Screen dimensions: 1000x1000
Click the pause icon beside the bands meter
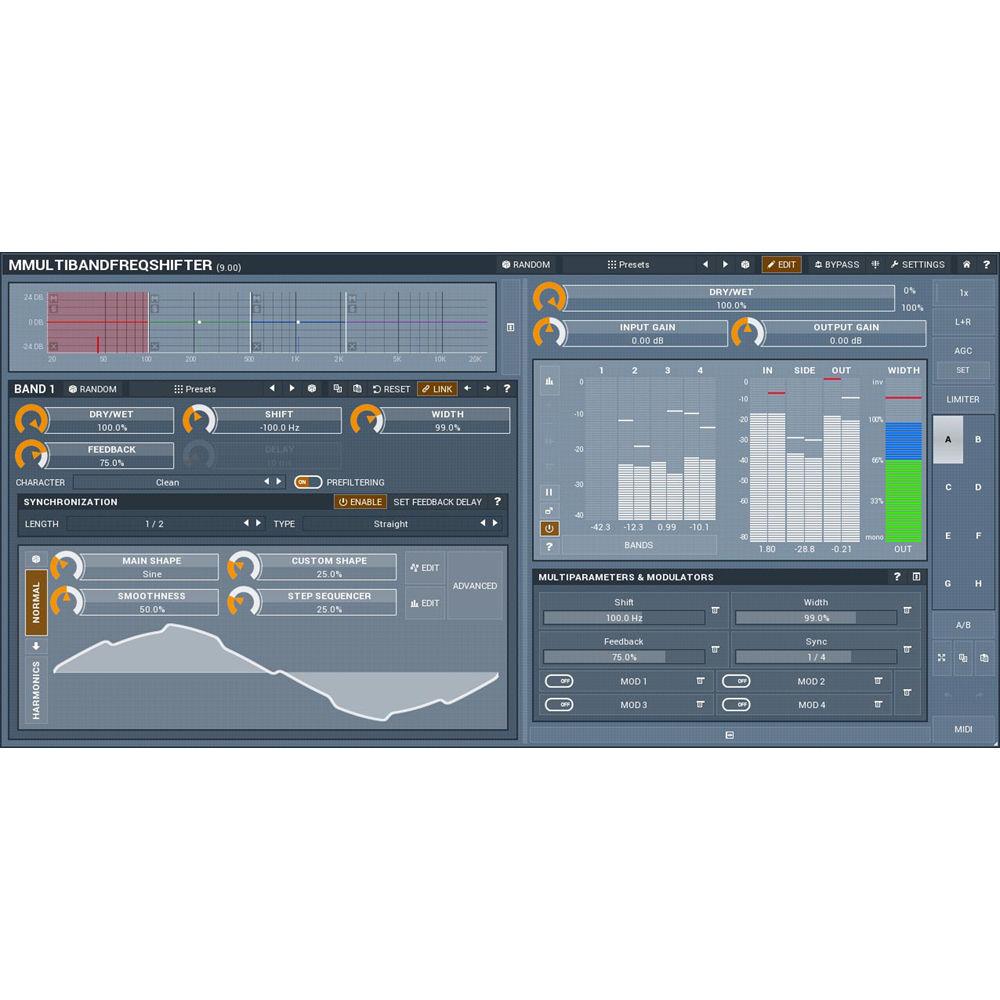click(548, 490)
